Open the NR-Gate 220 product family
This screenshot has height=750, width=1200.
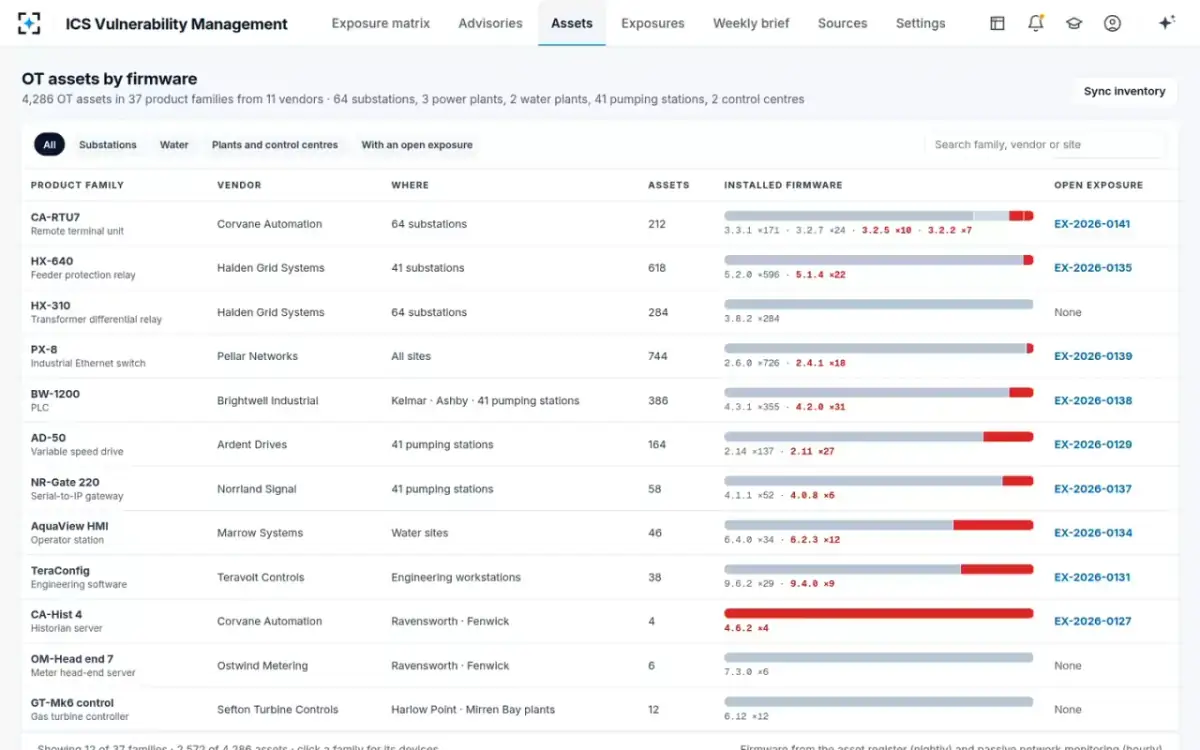(65, 482)
